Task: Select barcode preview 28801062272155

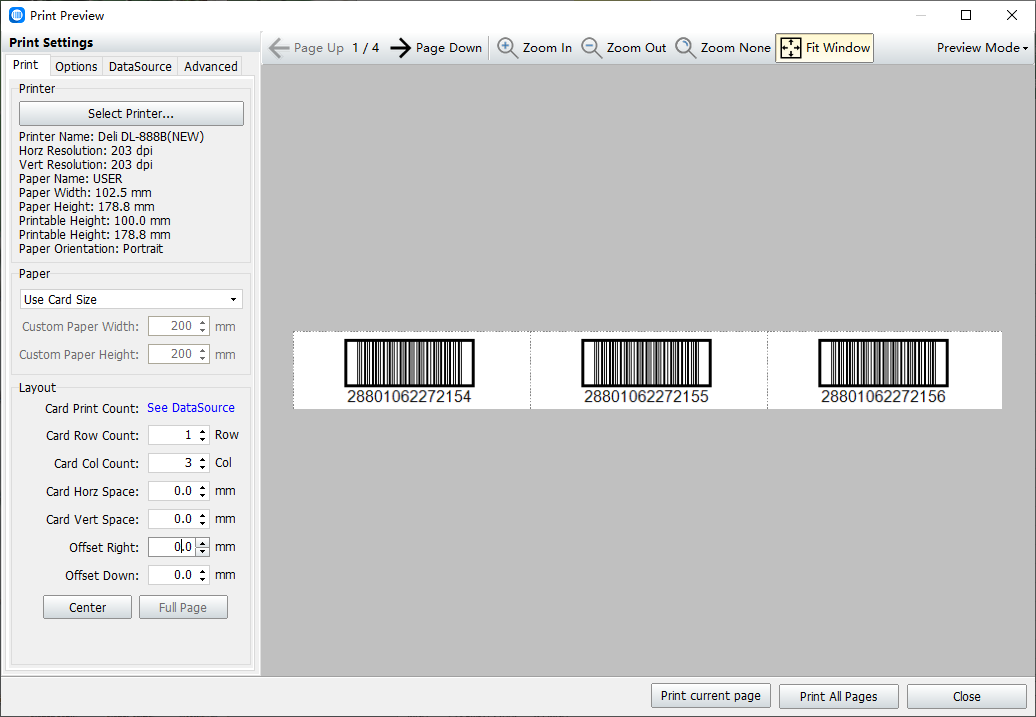Action: click(x=646, y=371)
